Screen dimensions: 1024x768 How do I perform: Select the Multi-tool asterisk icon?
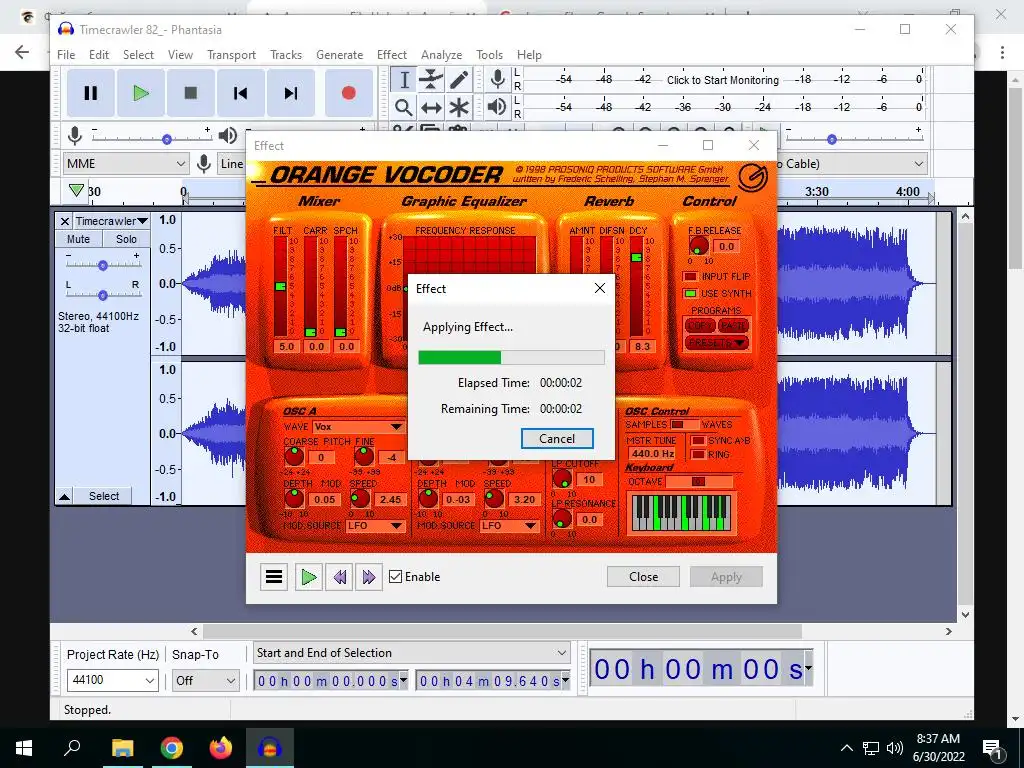click(x=458, y=107)
